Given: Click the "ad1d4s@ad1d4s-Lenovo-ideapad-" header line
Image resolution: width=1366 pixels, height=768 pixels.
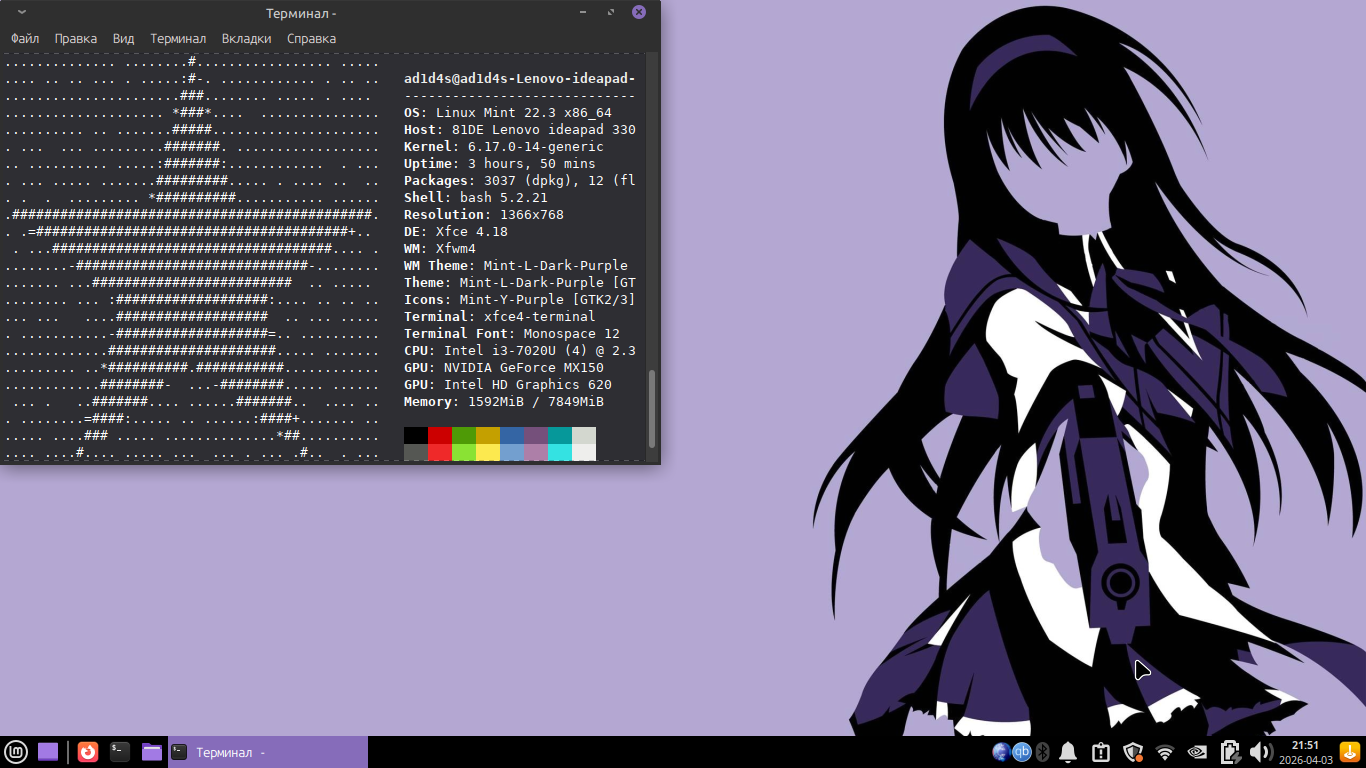Looking at the screenshot, I should pyautogui.click(x=520, y=79).
